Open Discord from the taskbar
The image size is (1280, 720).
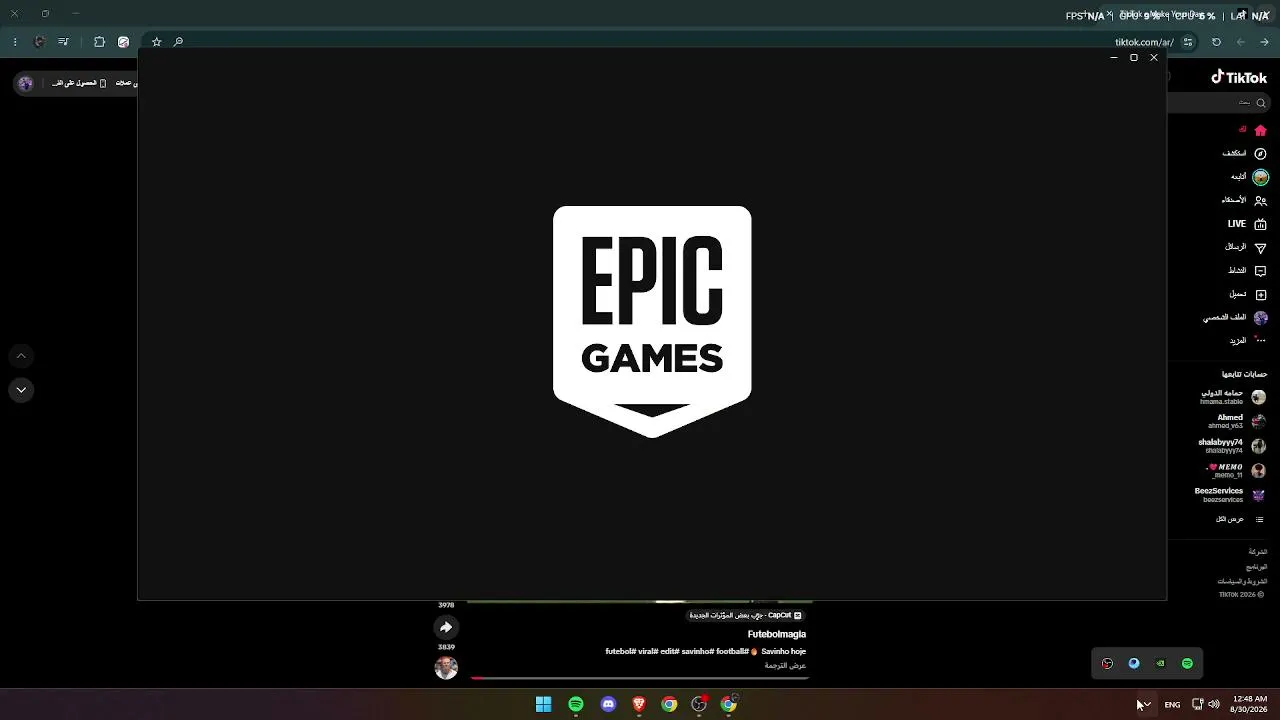pyautogui.click(x=608, y=704)
